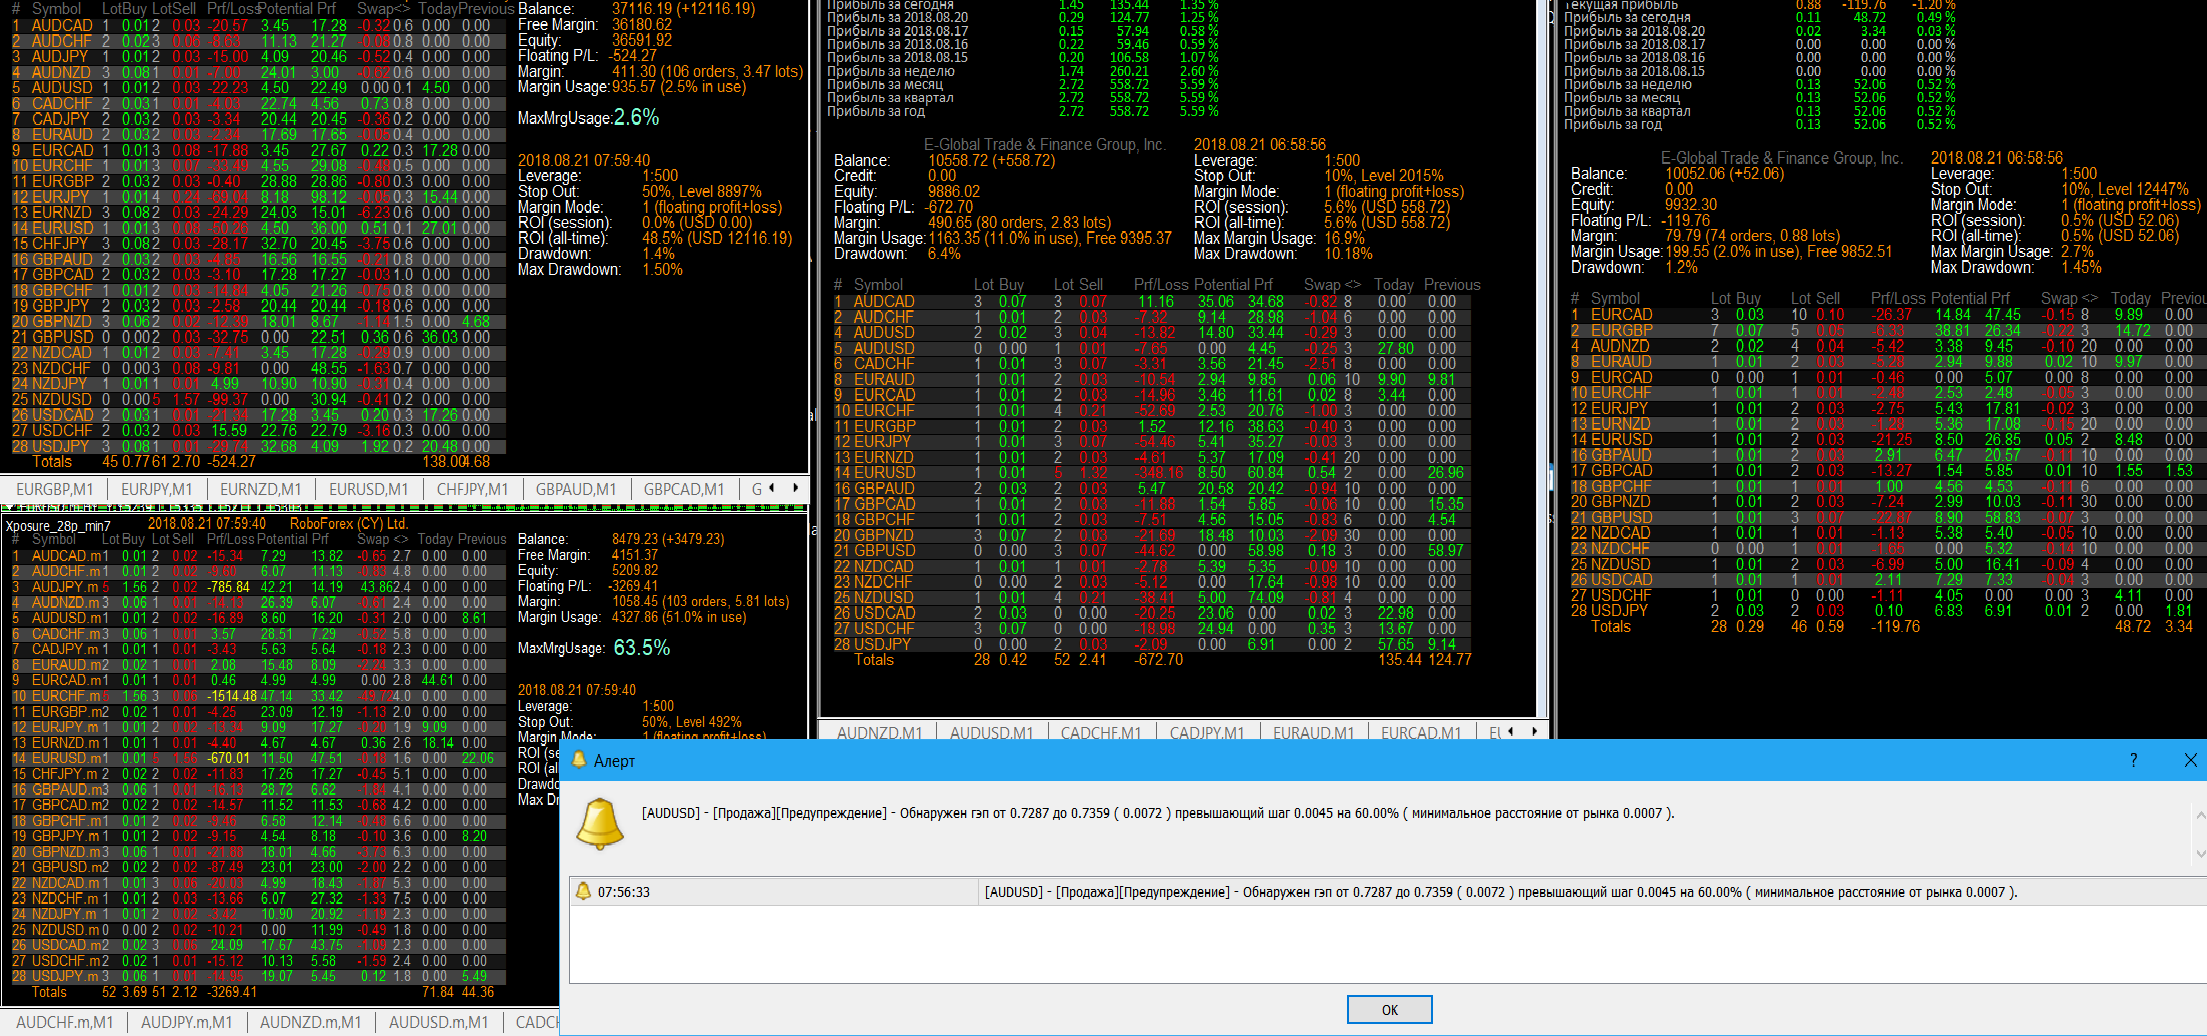Select the 07:56:33 alert history row
Viewport: 2207px width, 1036px height.
click(1386, 892)
